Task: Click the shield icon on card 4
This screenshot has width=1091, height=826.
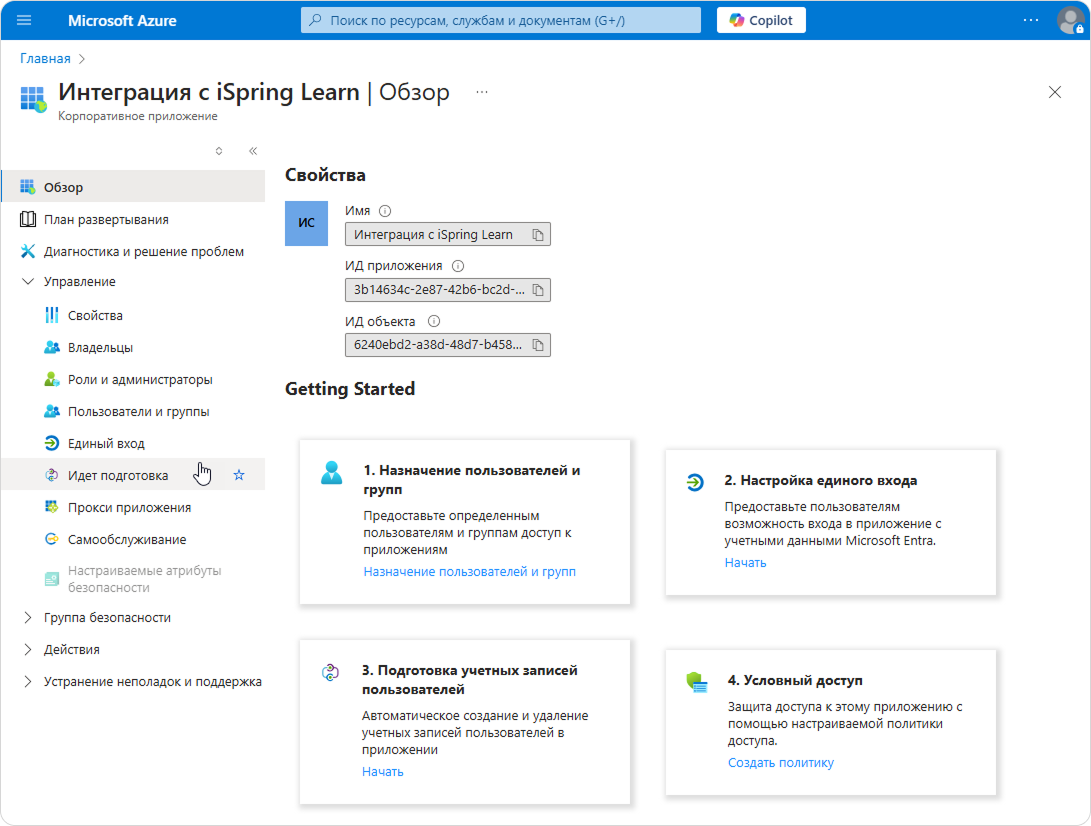Action: tap(696, 682)
